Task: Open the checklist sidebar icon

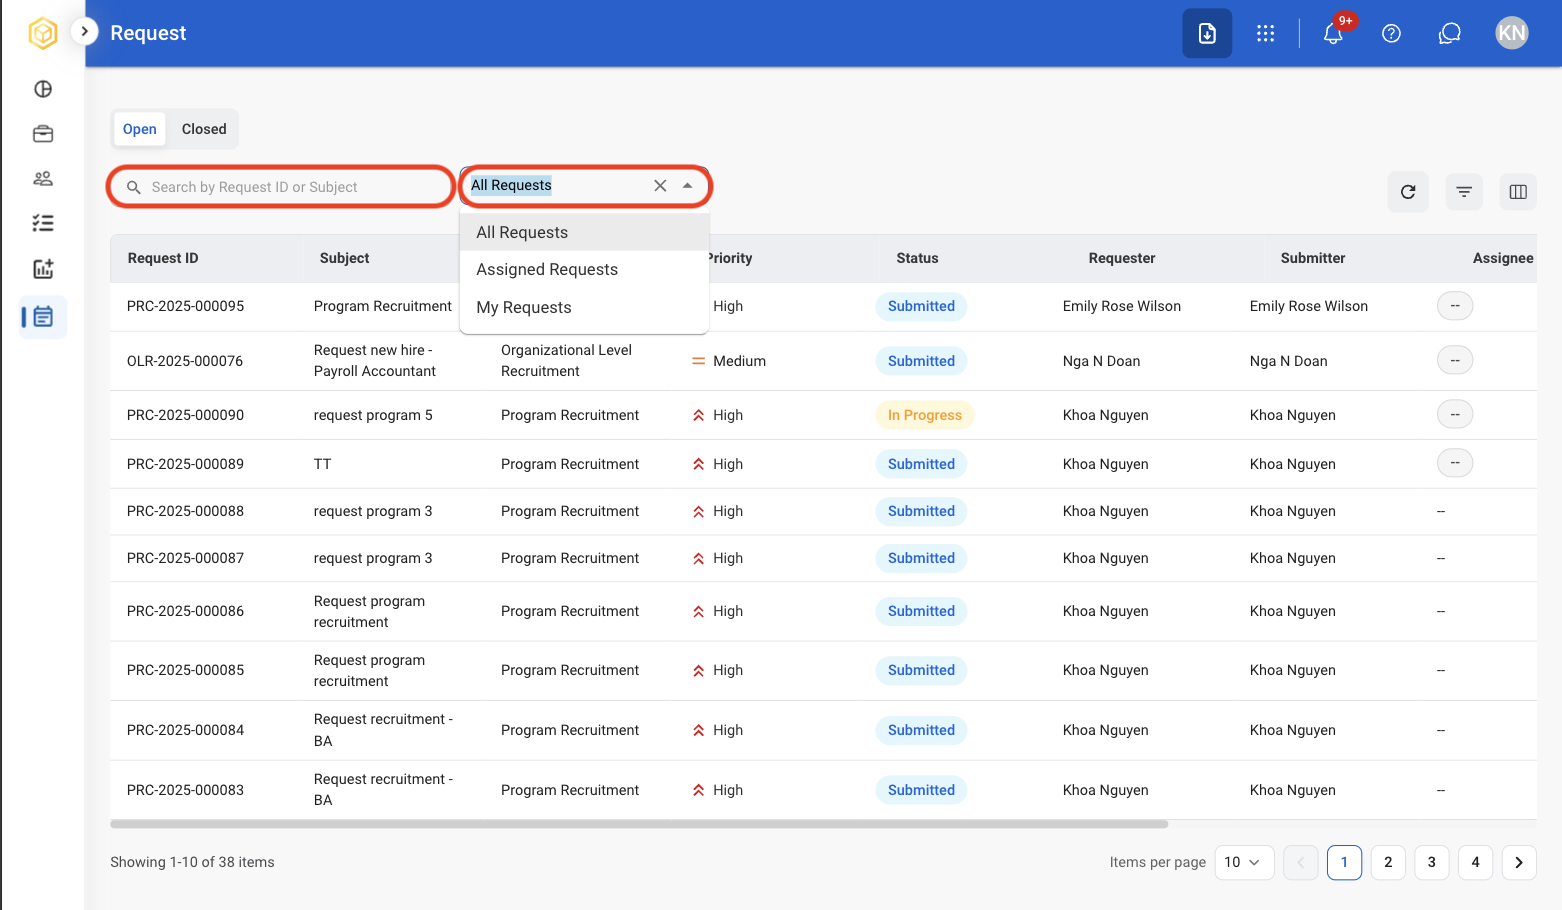Action: tap(43, 223)
